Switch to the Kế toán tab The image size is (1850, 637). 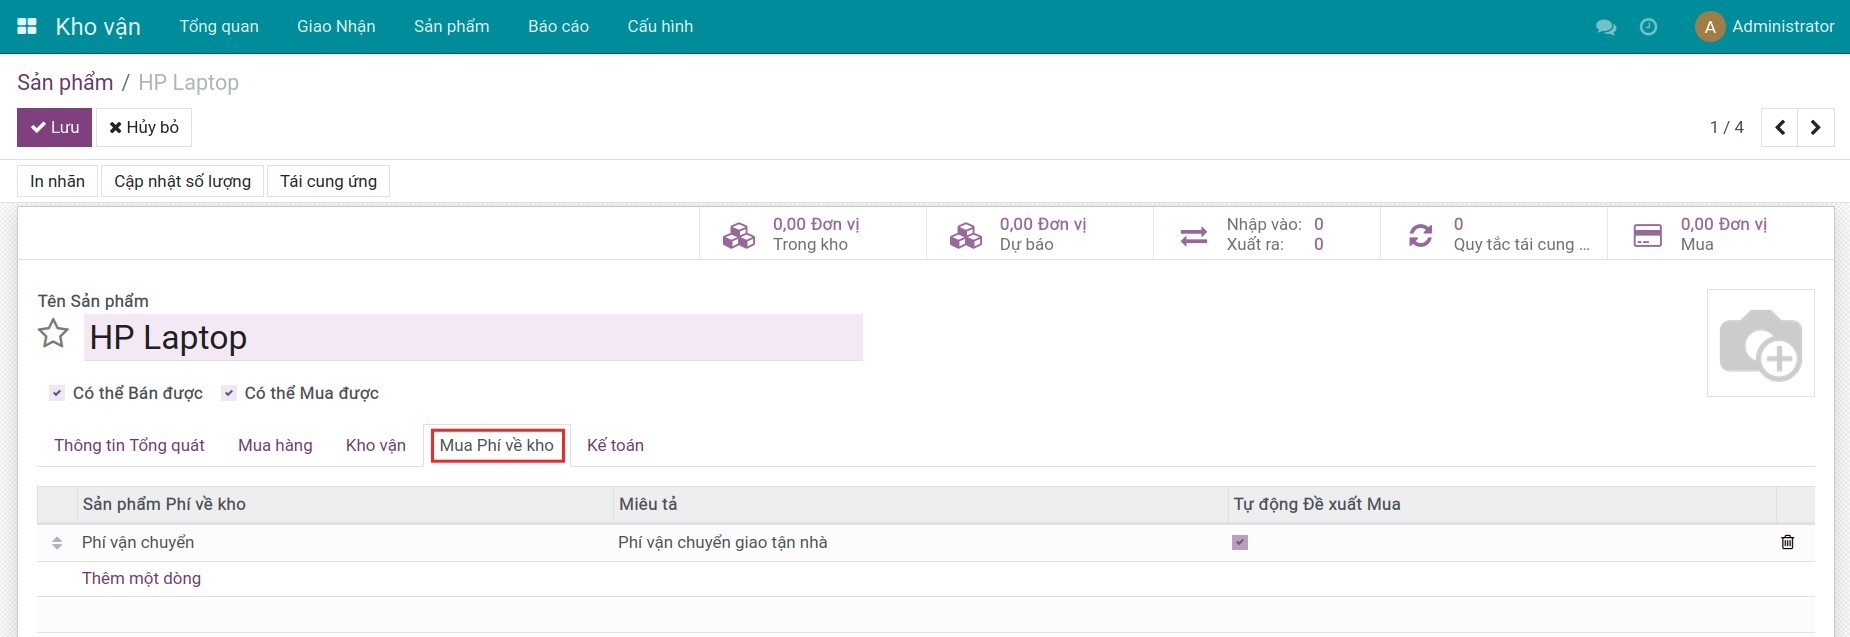pyautogui.click(x=615, y=445)
